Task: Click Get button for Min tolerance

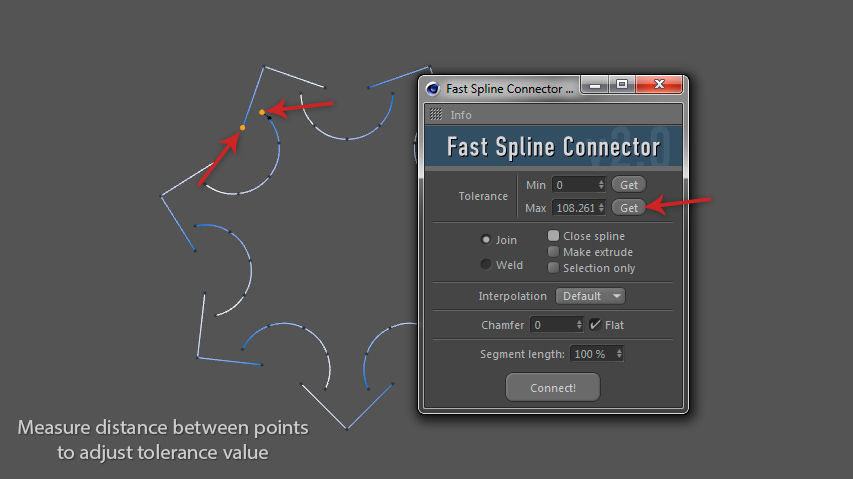Action: (x=629, y=185)
